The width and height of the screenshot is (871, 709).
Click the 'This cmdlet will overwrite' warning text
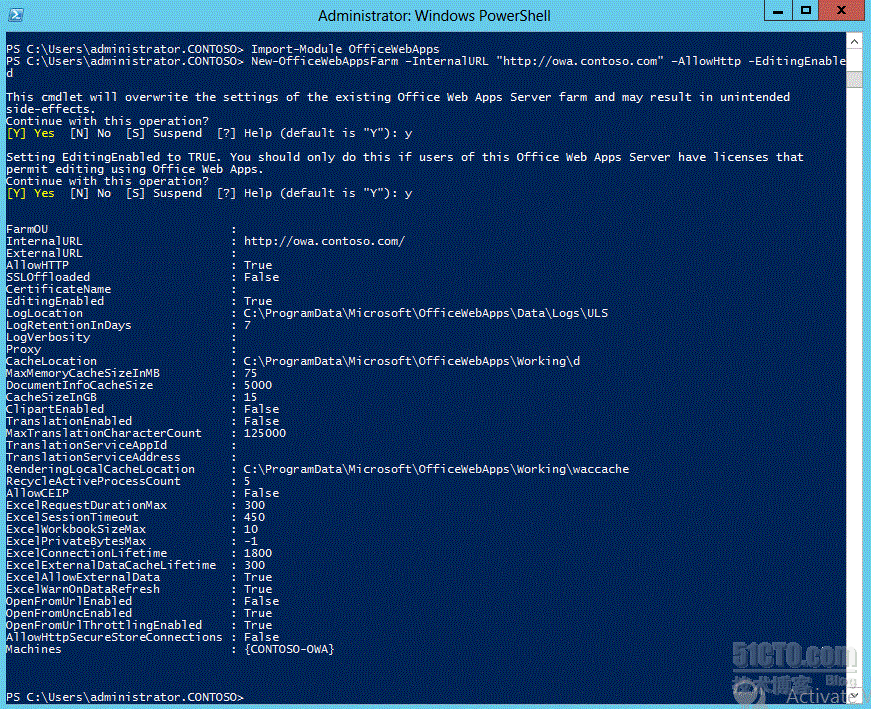tap(398, 103)
